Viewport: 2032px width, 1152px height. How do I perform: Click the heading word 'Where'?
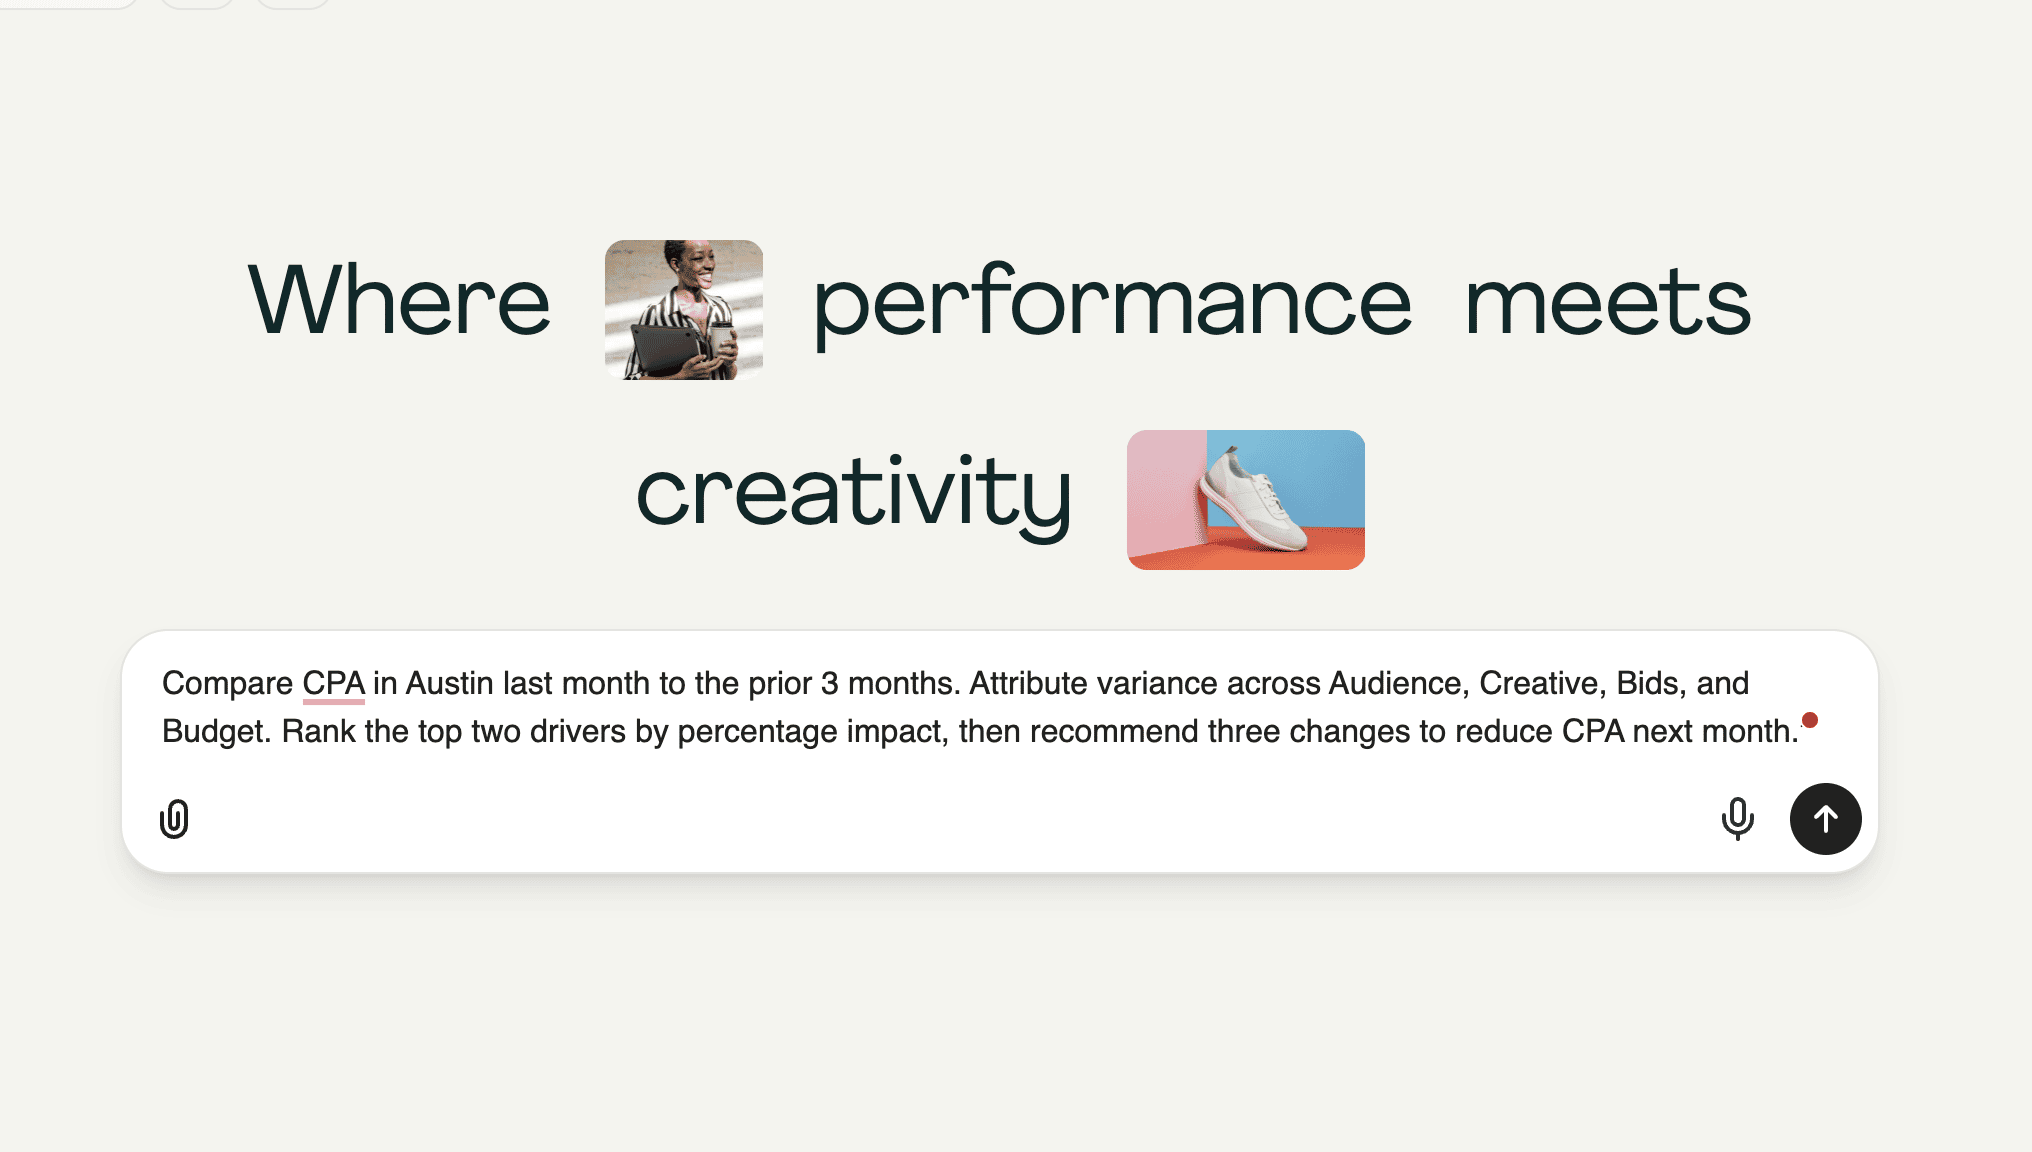click(399, 300)
